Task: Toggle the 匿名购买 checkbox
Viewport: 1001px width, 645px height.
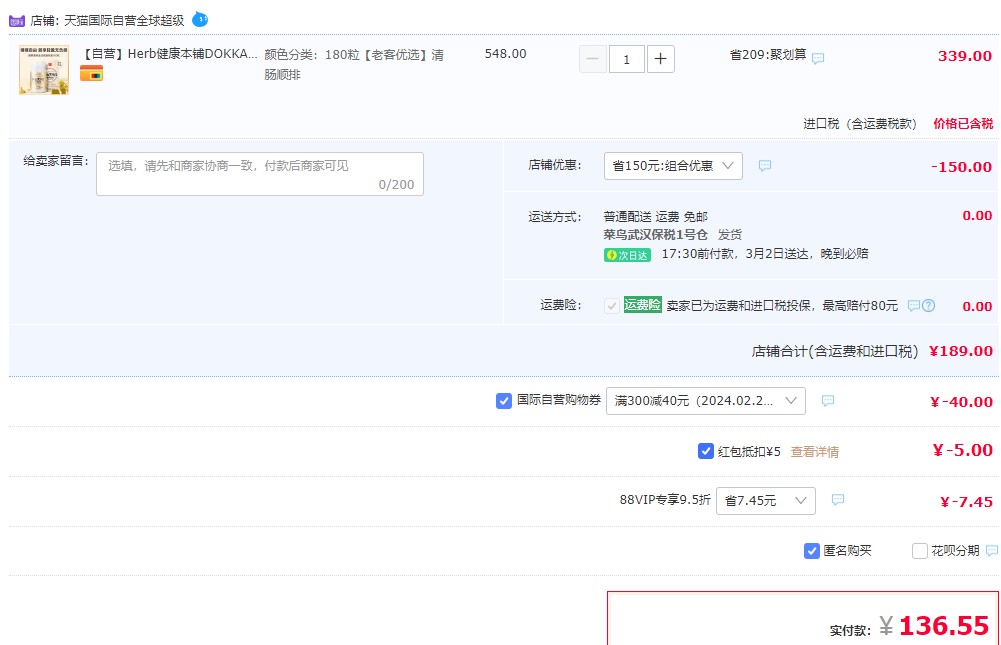Action: [x=811, y=550]
